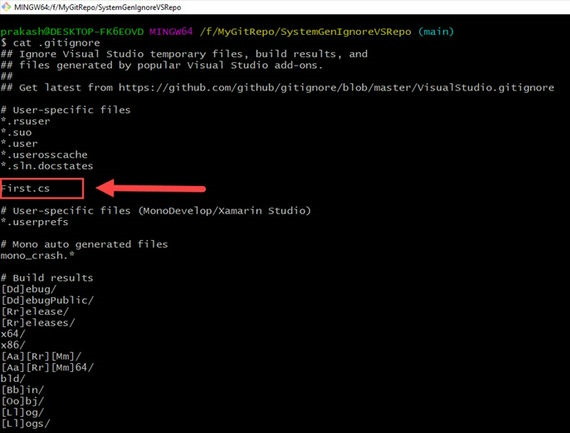Screen dimensions: 570x433
Task: Click the *.userprefs line
Action: tap(34, 222)
